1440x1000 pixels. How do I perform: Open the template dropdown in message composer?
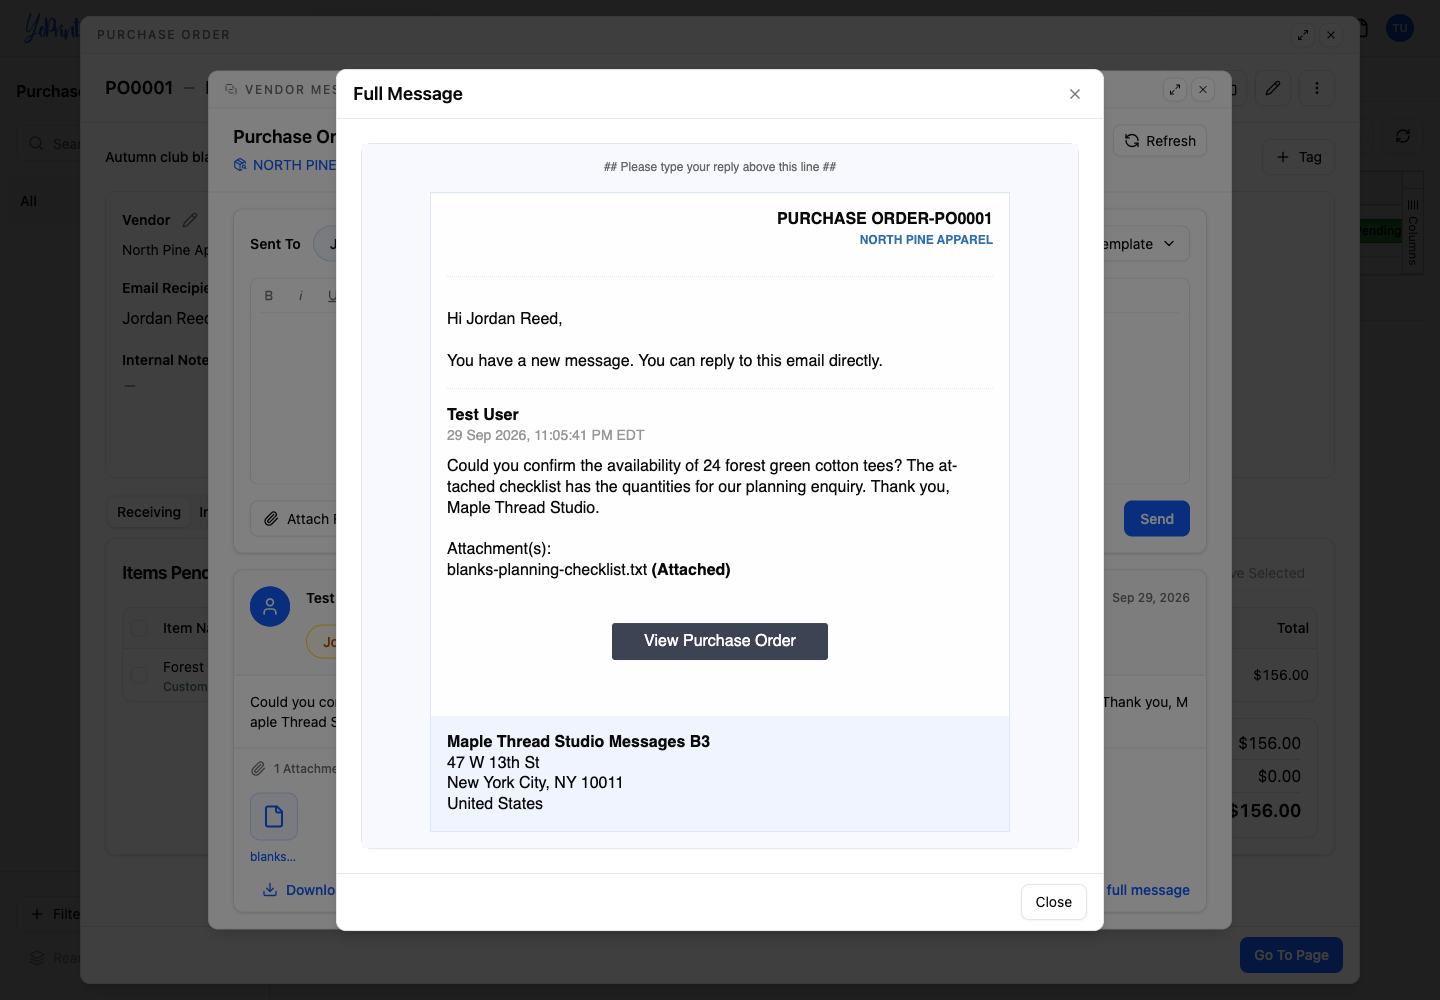[1145, 244]
